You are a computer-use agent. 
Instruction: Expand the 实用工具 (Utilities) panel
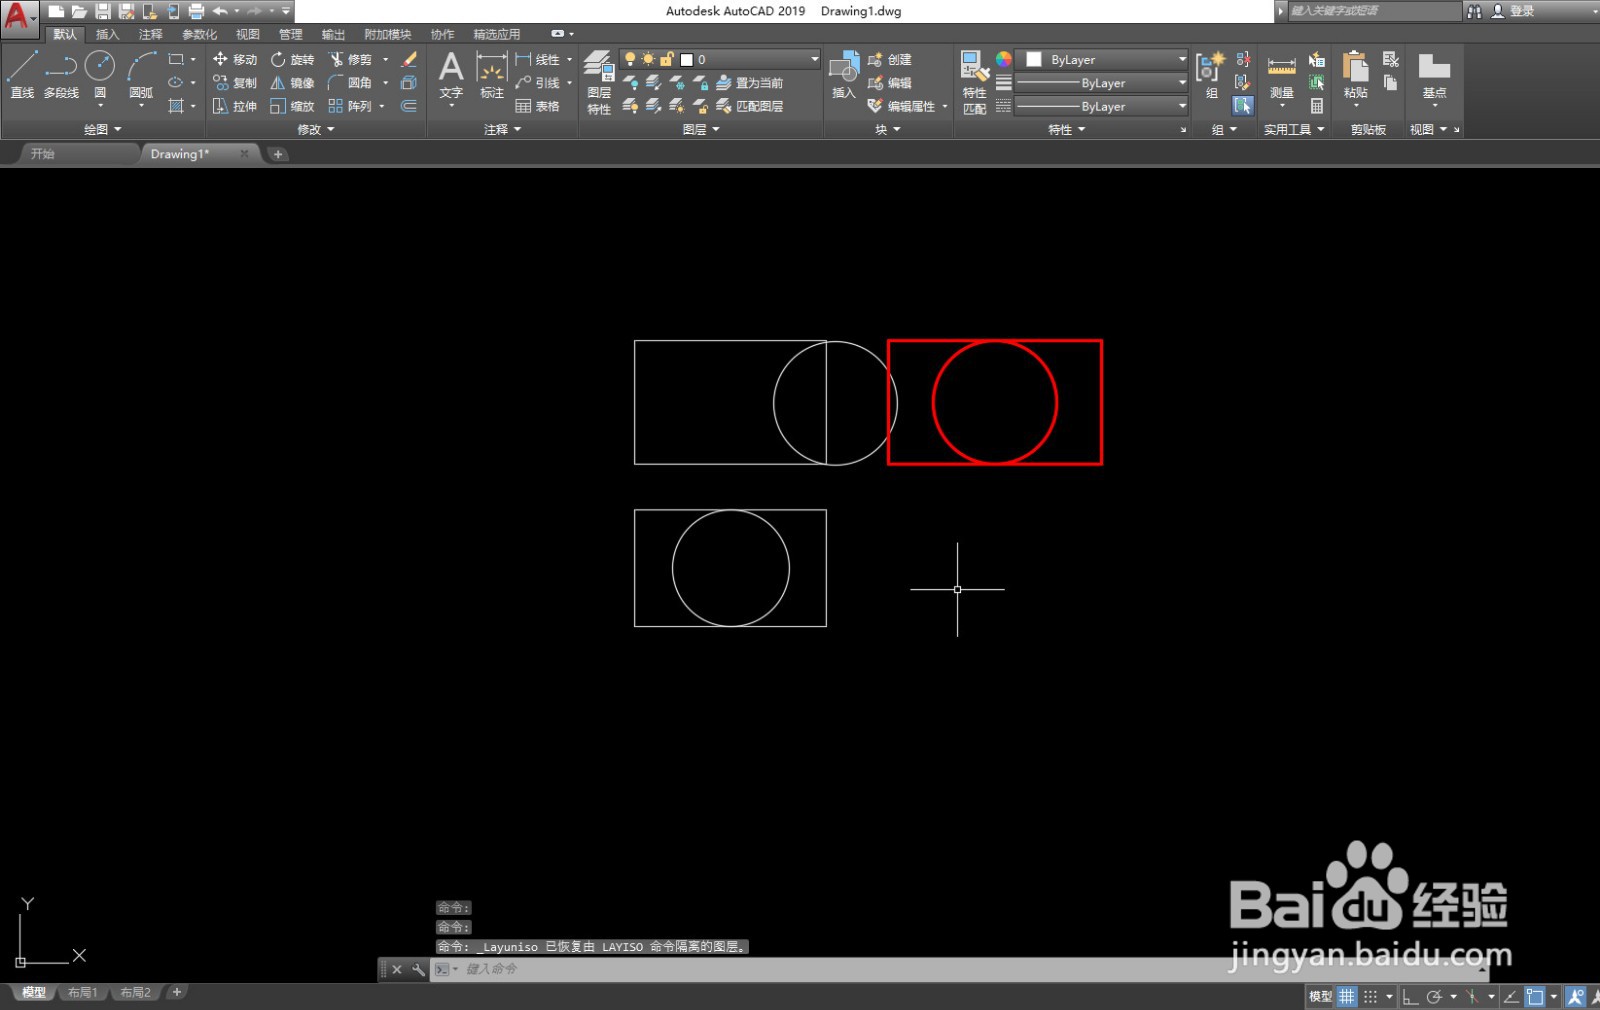[x=1294, y=129]
